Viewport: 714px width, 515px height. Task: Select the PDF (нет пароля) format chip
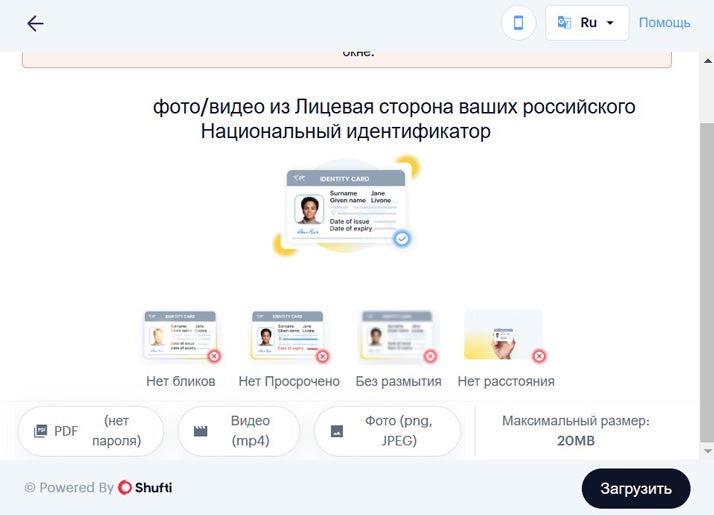(90, 431)
